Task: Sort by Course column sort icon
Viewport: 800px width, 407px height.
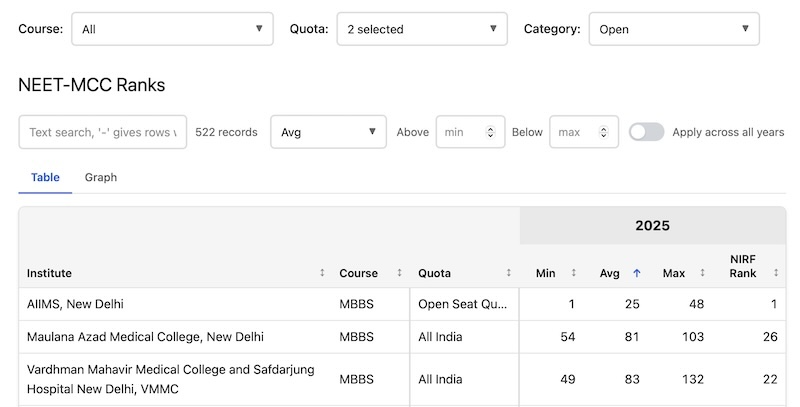Action: coord(399,273)
